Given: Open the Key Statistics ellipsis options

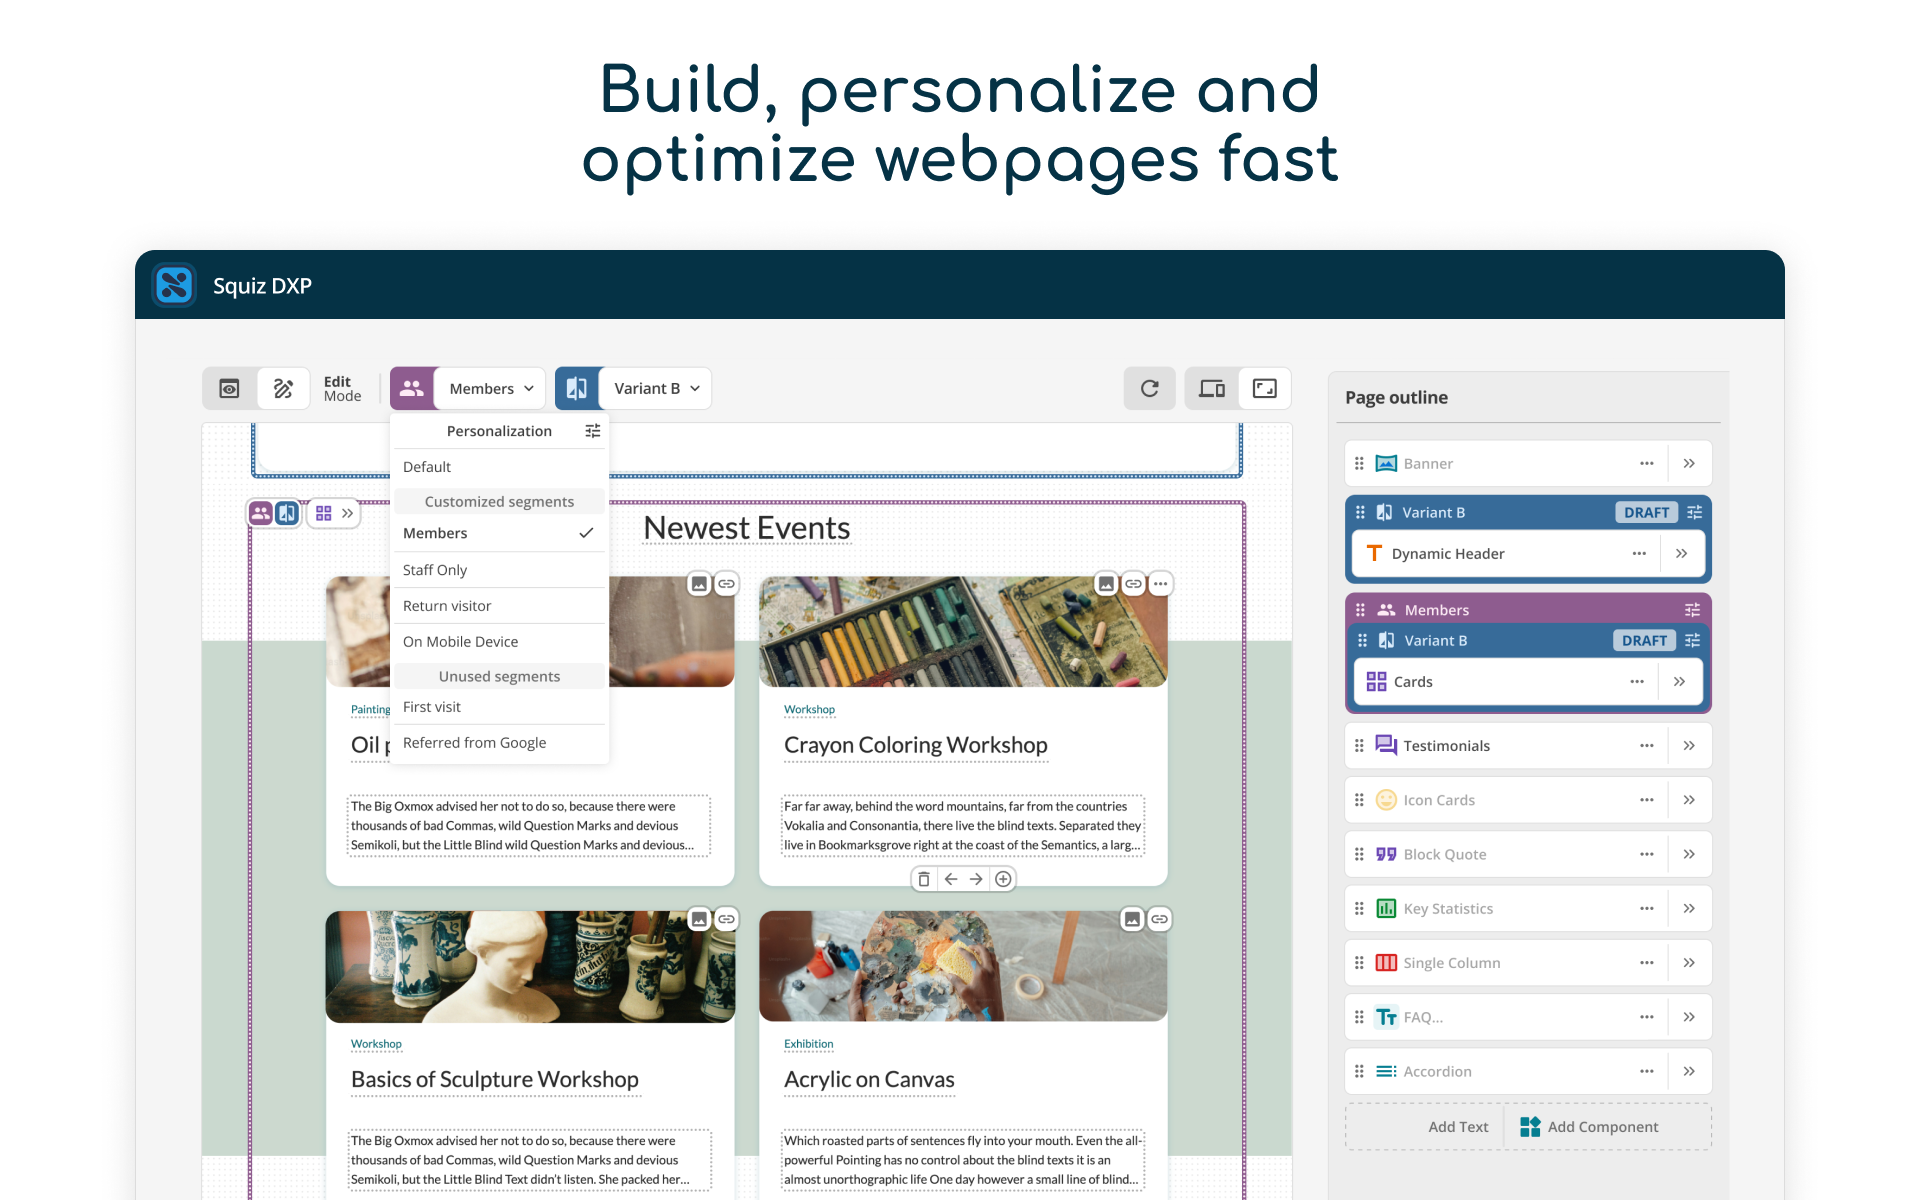Looking at the screenshot, I should click(1647, 908).
